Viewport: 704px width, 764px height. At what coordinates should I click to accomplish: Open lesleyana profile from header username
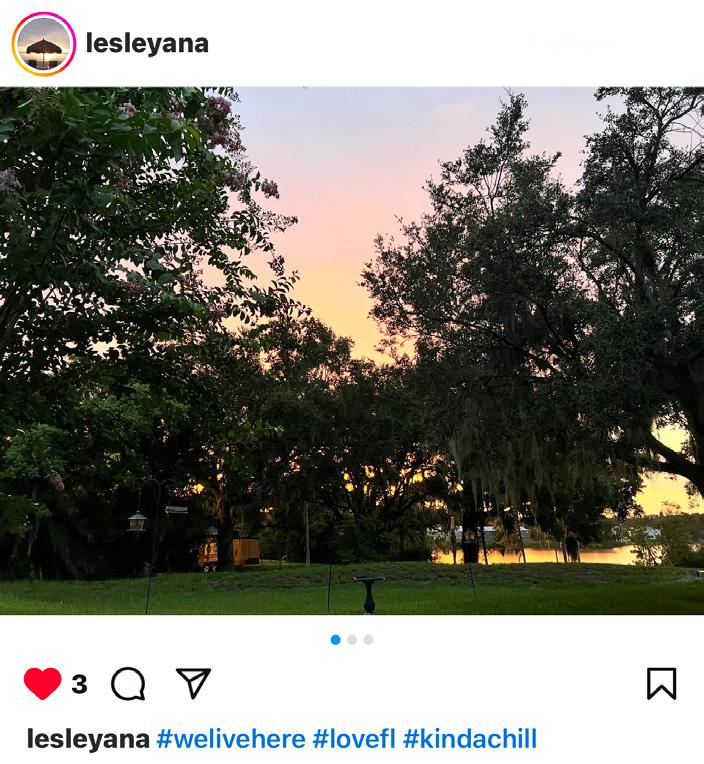tap(147, 43)
